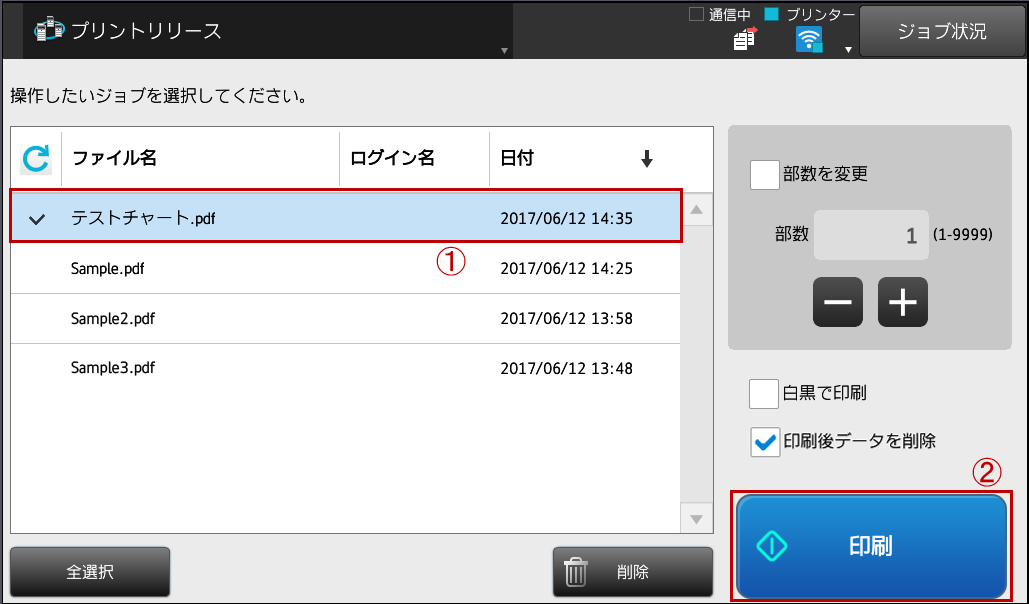Refresh the job list with reload icon
Viewport: 1029px width, 604px height.
tap(36, 159)
